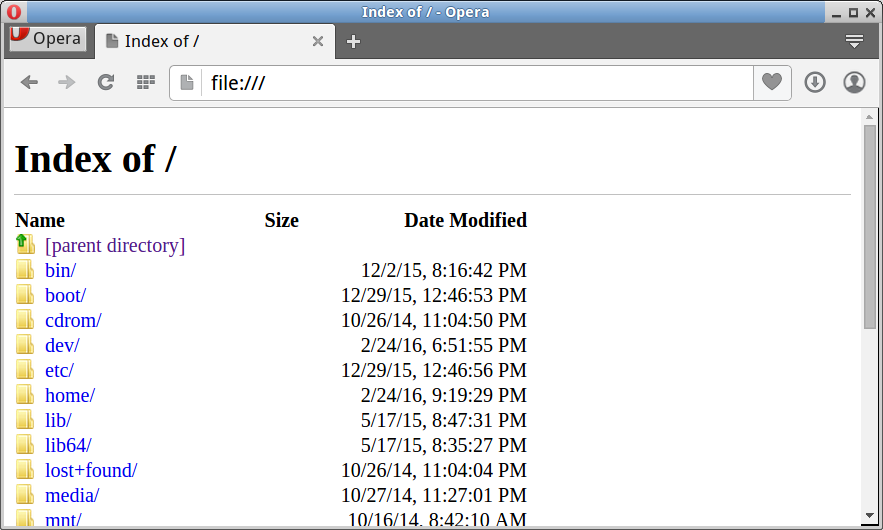This screenshot has height=530, width=883.
Task: Select the 'Index of /' tab
Action: [x=200, y=41]
